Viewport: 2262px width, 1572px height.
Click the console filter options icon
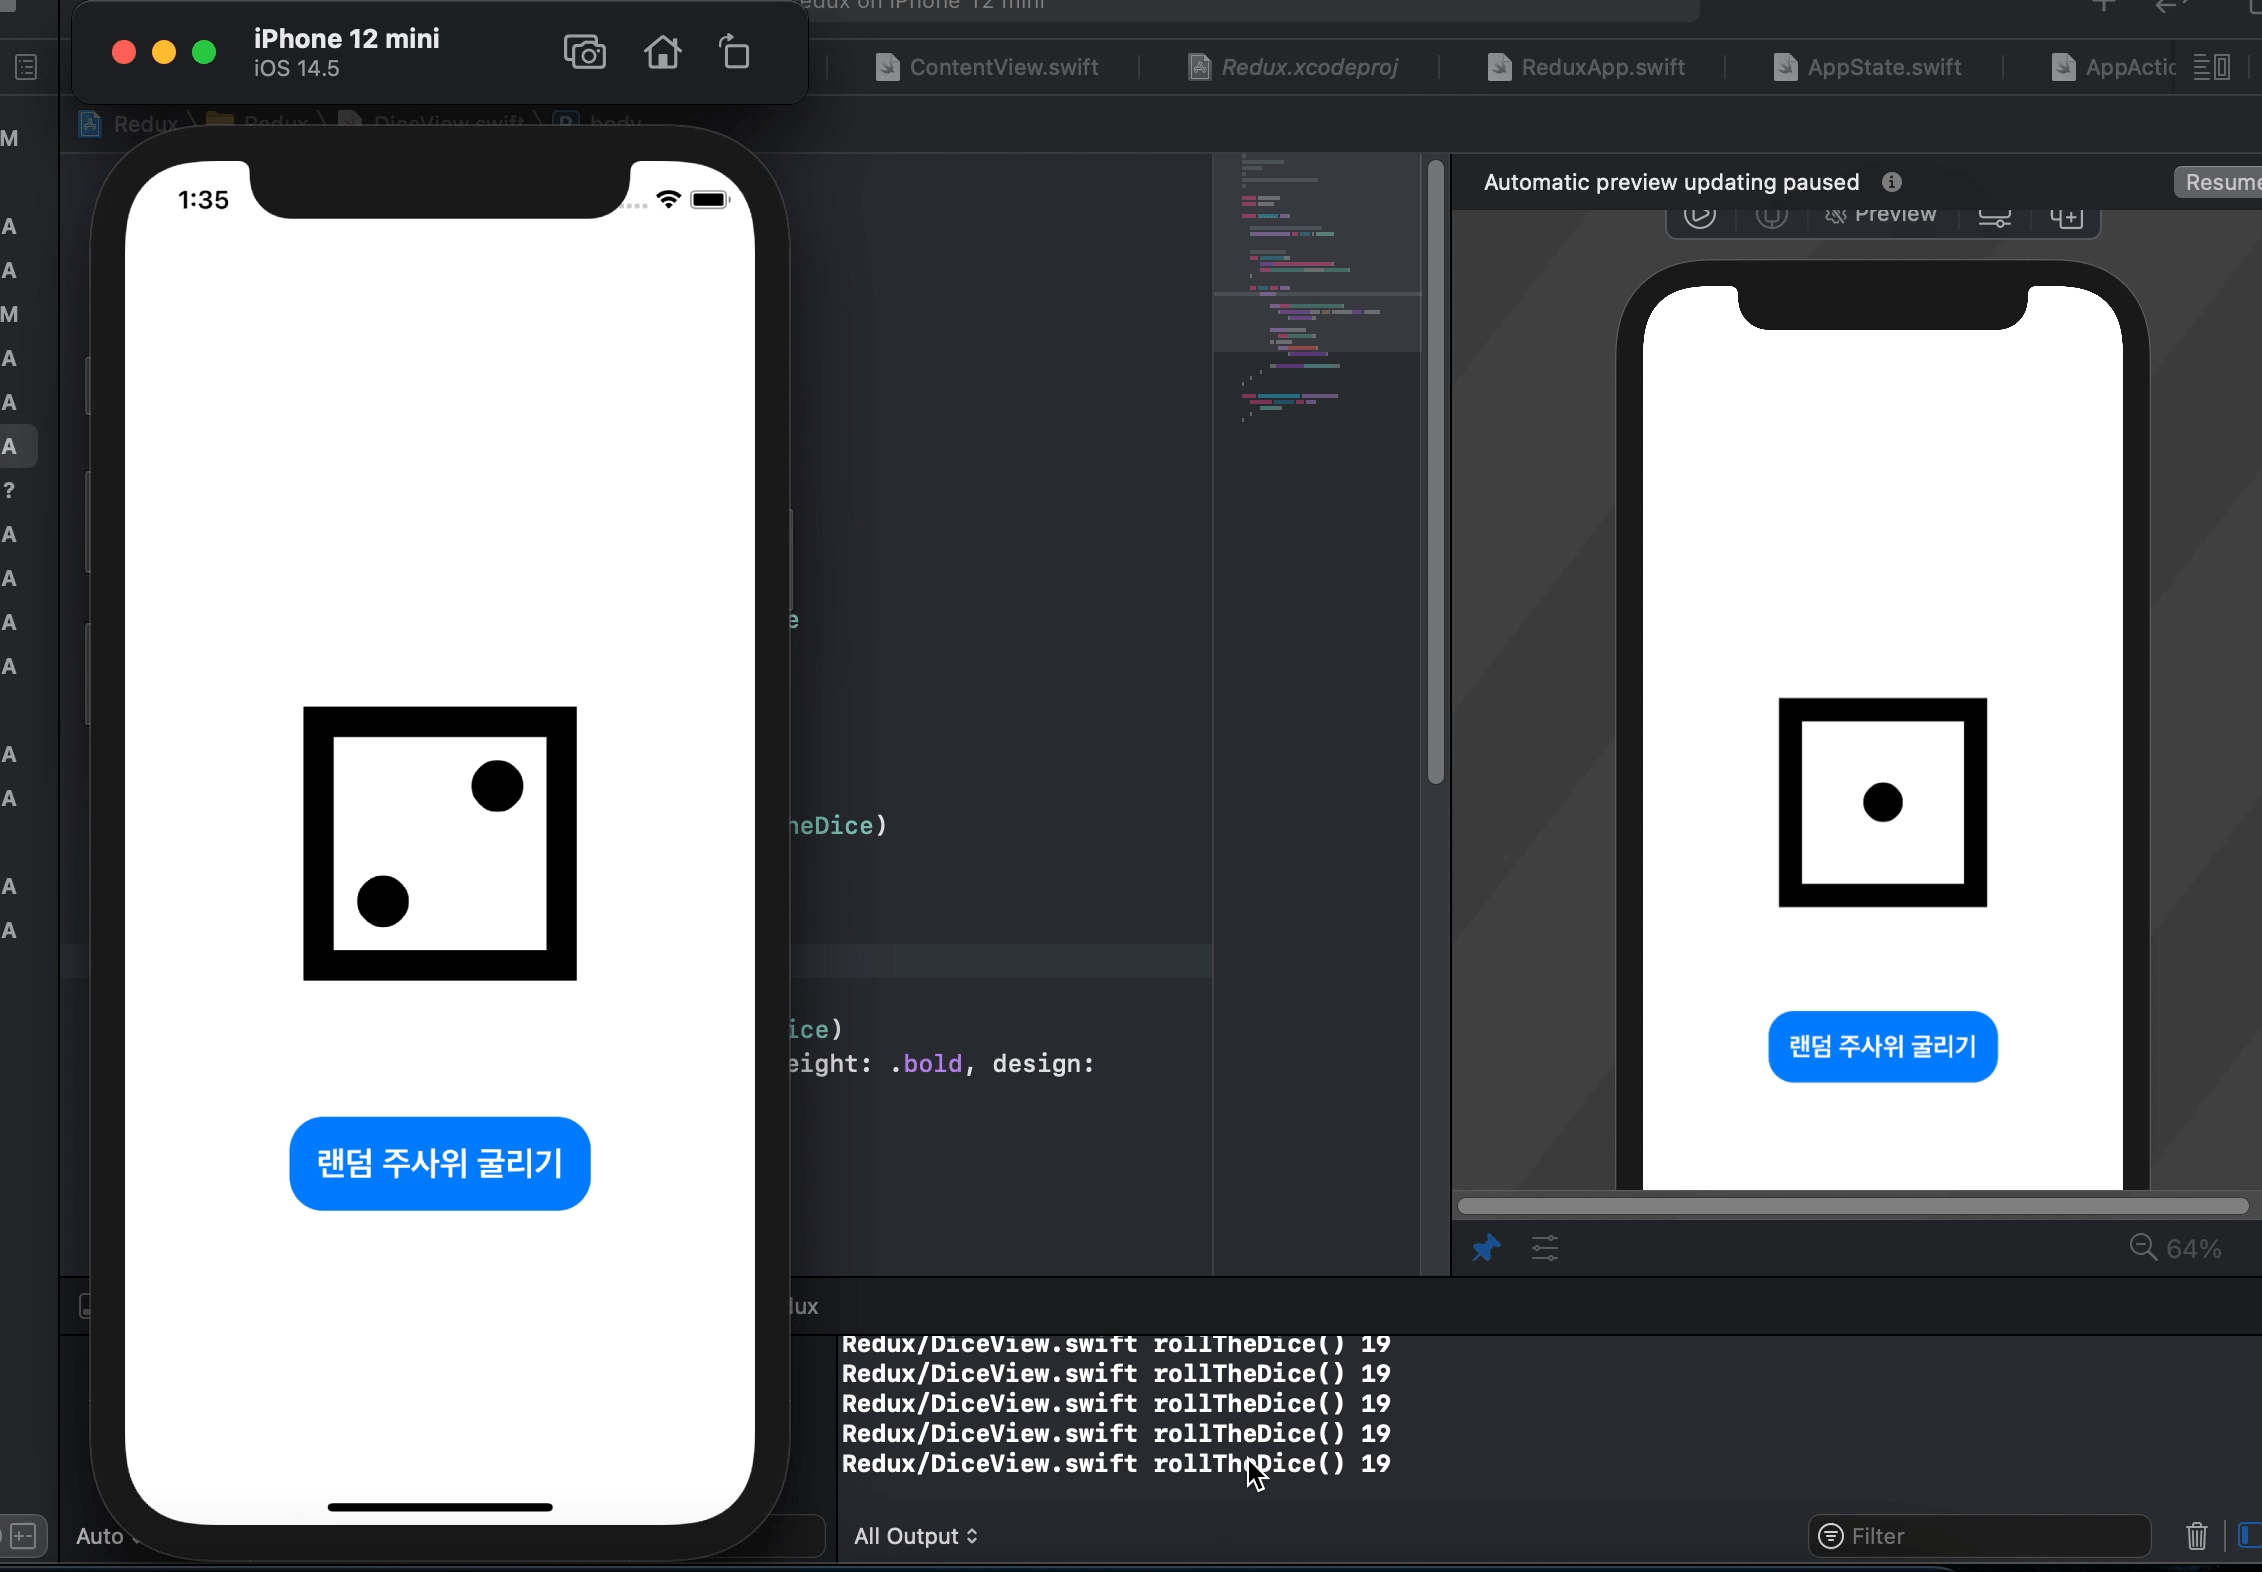click(x=1830, y=1536)
